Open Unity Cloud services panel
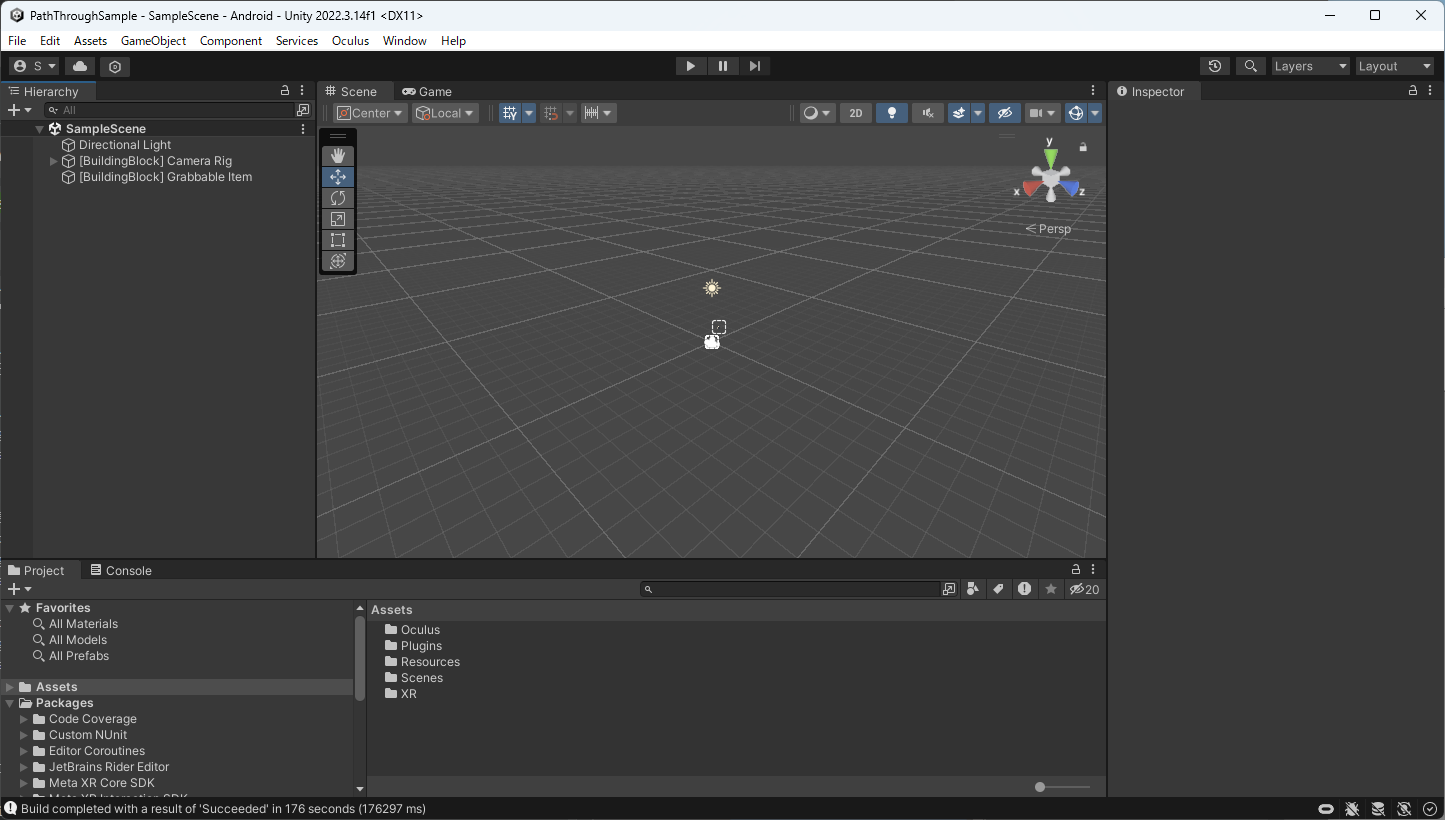This screenshot has width=1445, height=820. pyautogui.click(x=79, y=66)
